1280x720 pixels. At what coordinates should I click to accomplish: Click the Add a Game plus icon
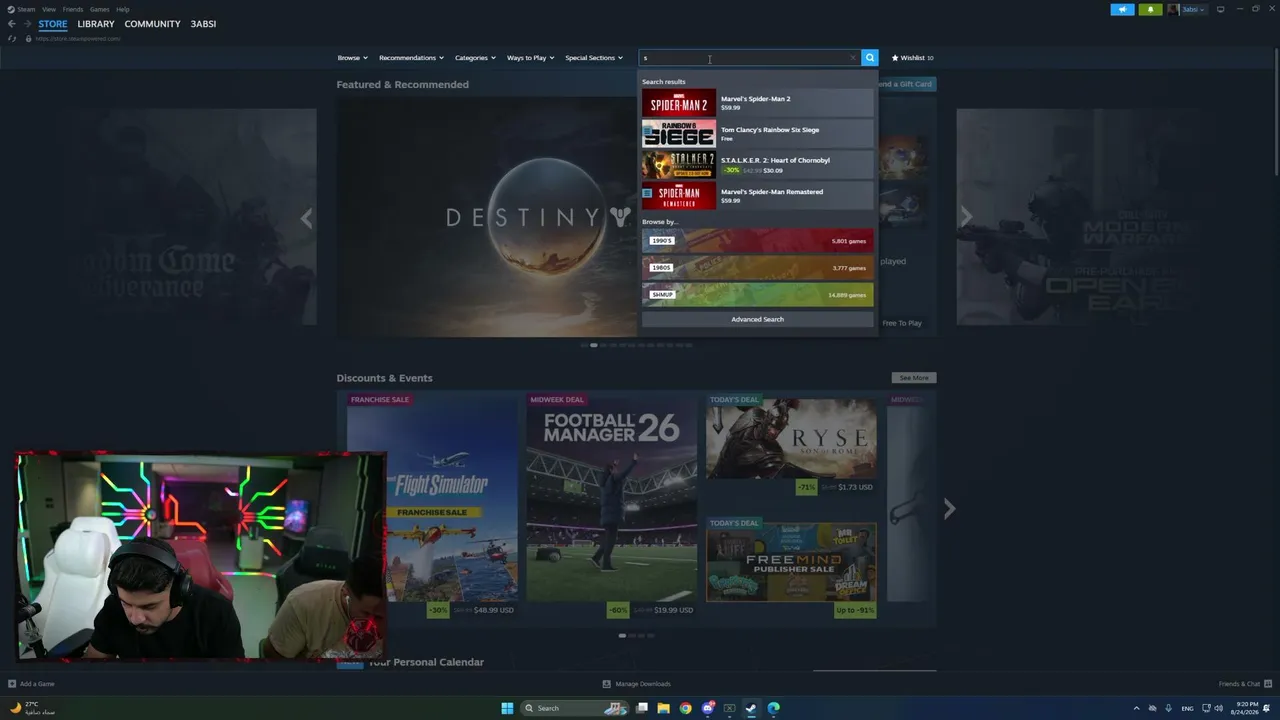click(x=12, y=684)
